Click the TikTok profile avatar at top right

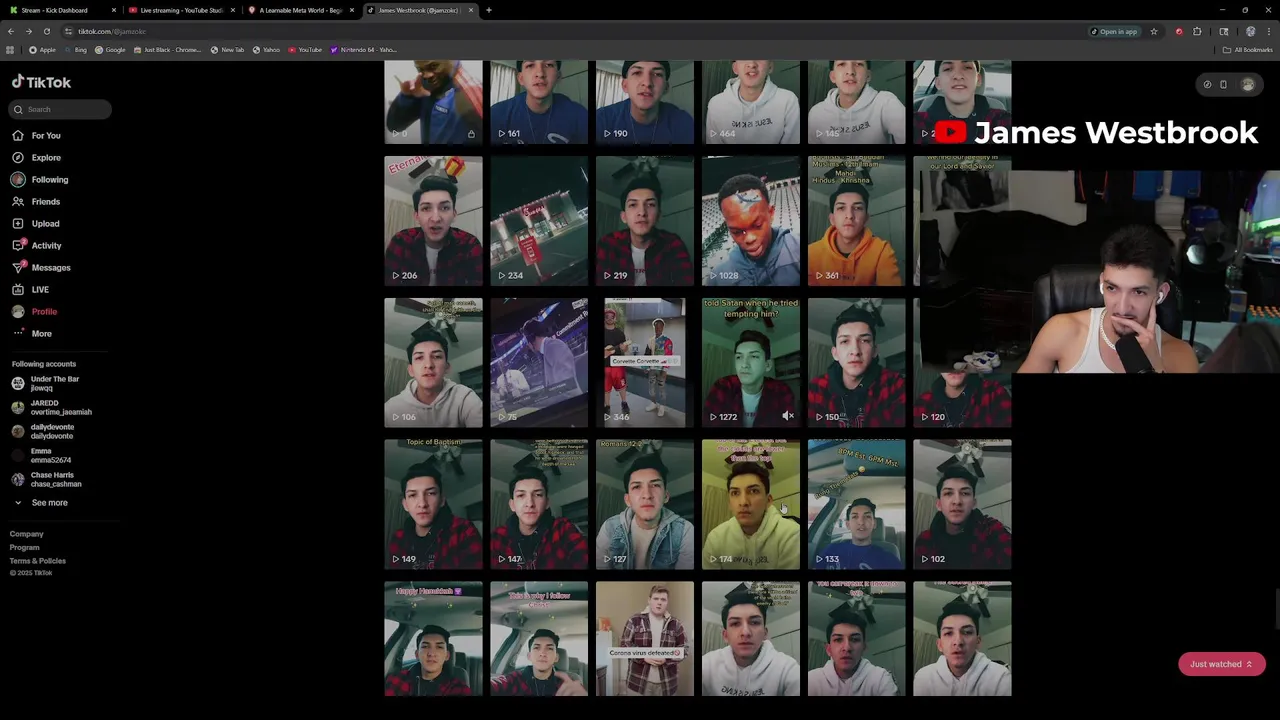click(x=1248, y=85)
